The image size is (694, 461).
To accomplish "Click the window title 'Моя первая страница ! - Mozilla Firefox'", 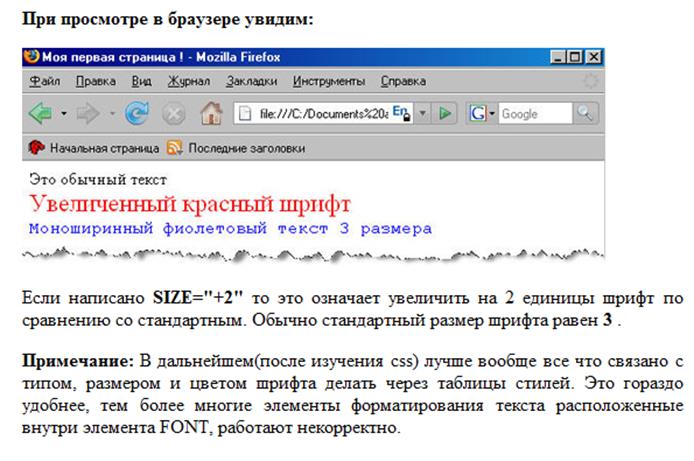I will point(161,57).
